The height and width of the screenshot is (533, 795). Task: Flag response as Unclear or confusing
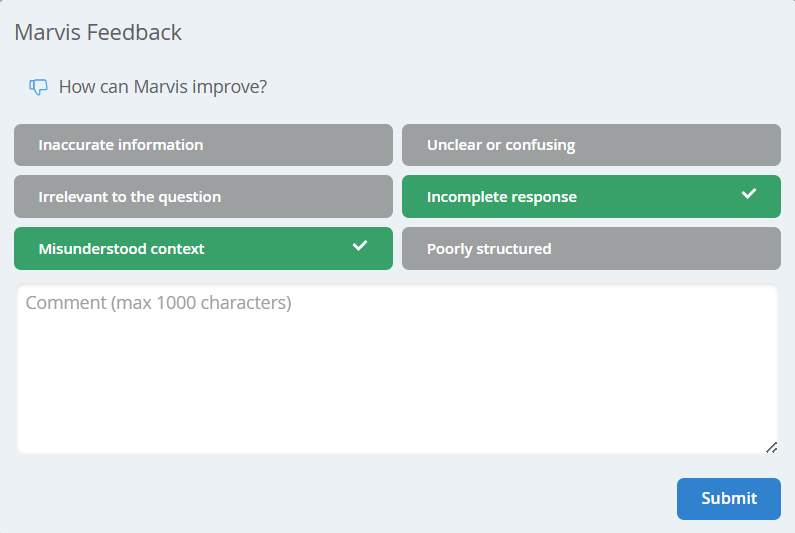coord(591,145)
